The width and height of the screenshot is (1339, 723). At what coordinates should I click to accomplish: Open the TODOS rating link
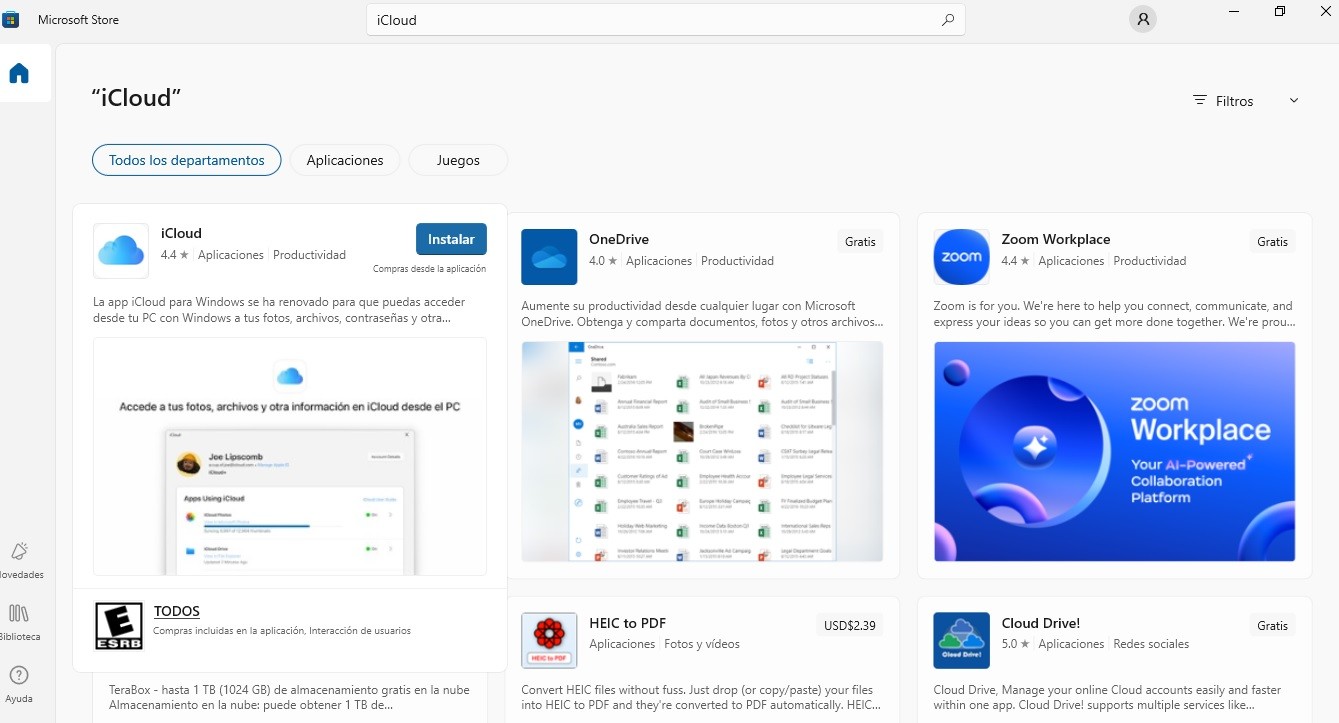pos(177,611)
